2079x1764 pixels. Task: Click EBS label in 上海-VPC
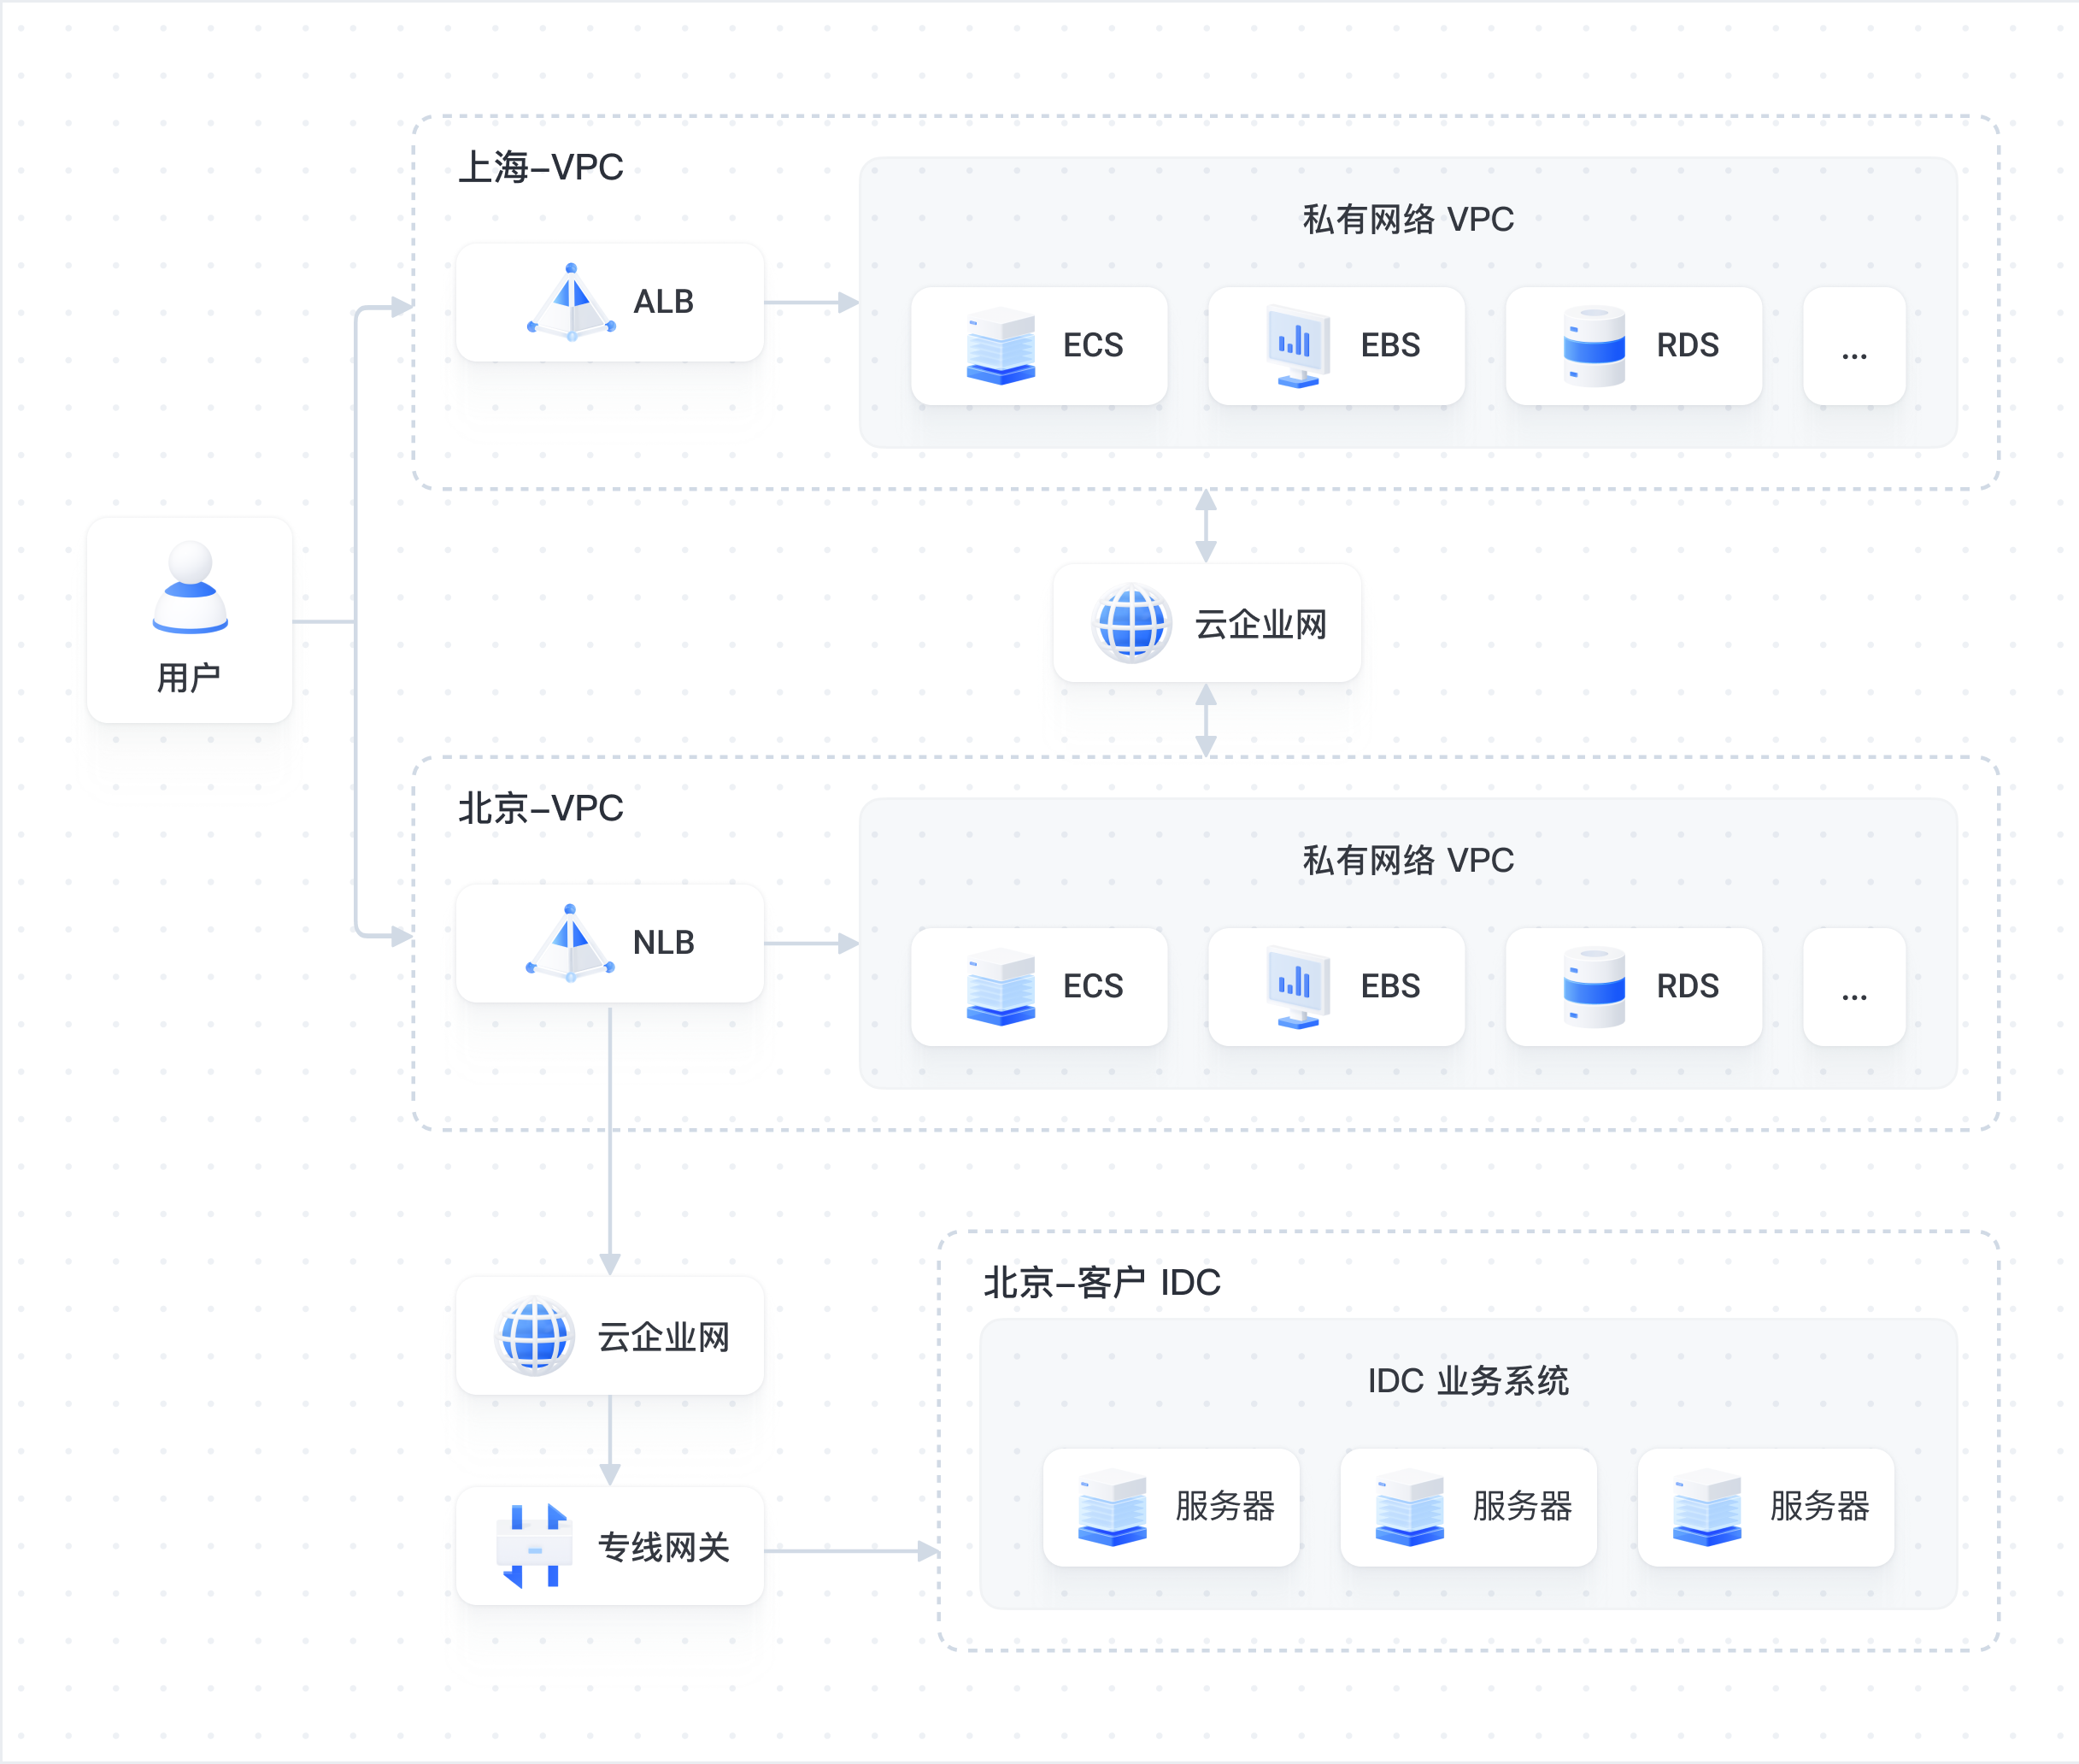[1390, 346]
